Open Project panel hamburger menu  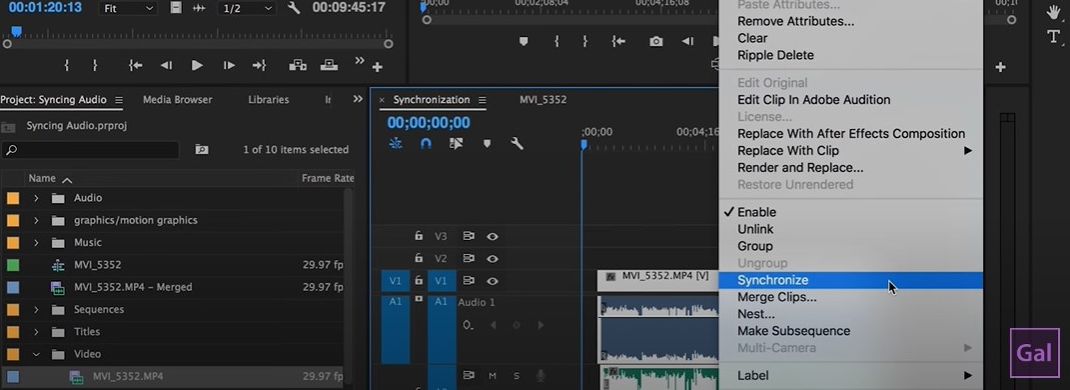point(119,100)
